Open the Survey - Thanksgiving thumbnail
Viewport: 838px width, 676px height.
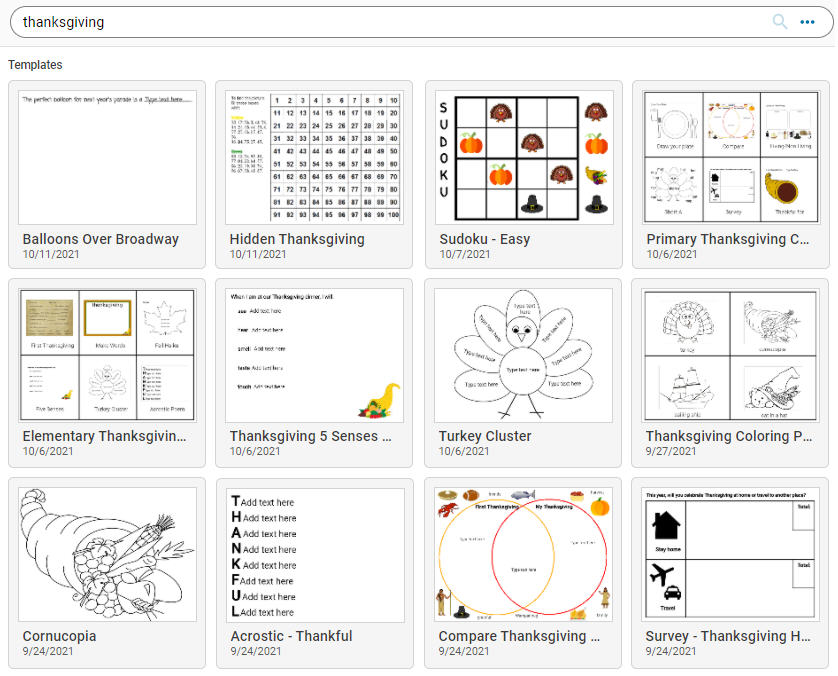tap(730, 555)
